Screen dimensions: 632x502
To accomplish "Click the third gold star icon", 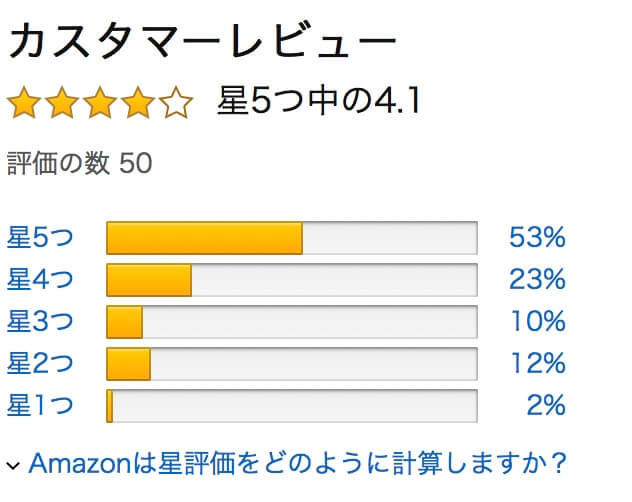I will 100,102.
